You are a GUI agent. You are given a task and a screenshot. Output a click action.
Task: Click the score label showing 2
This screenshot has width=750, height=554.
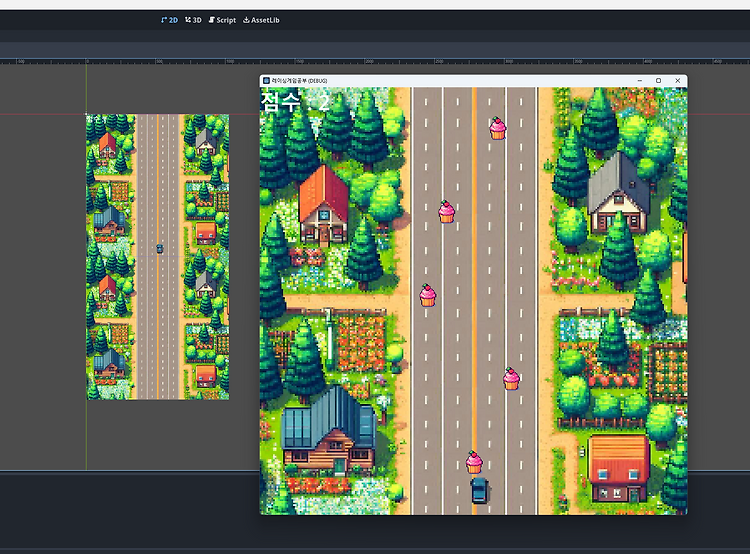295,102
